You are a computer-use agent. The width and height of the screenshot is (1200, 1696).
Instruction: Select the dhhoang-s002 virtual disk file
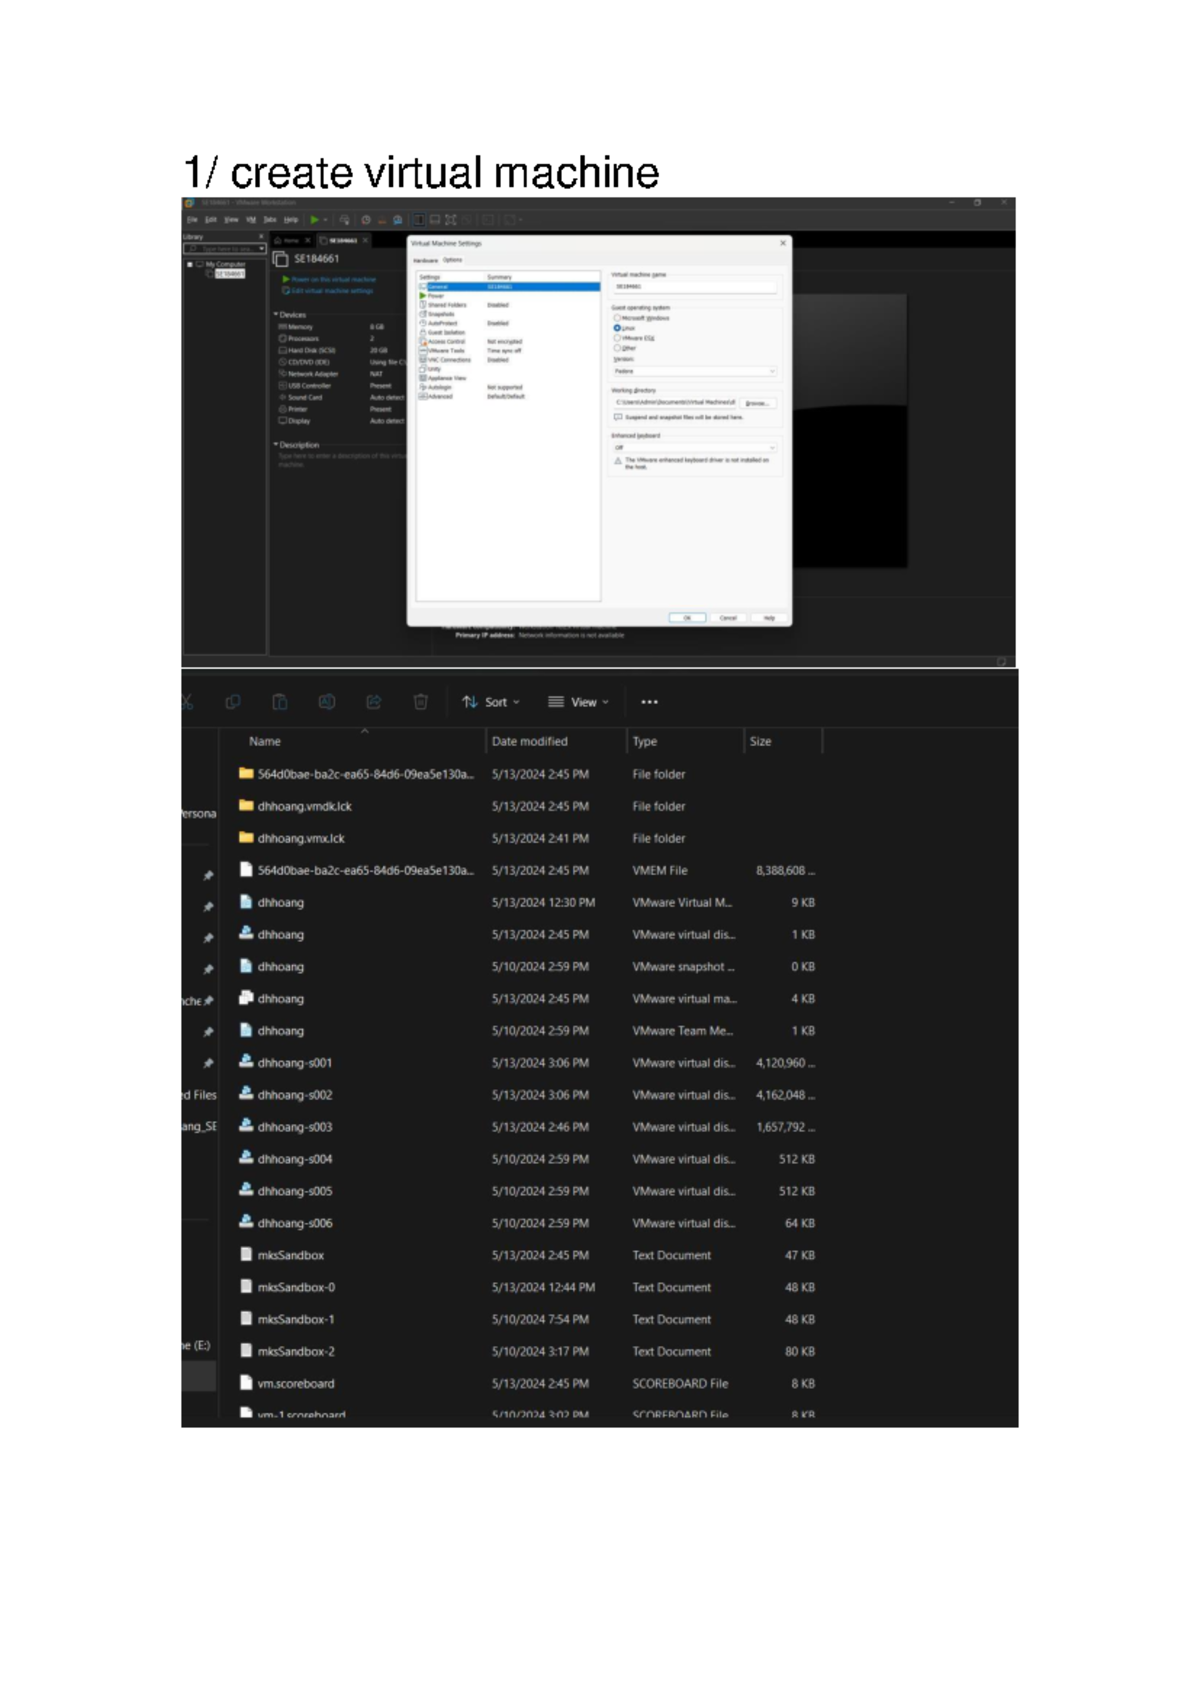(527, 1094)
